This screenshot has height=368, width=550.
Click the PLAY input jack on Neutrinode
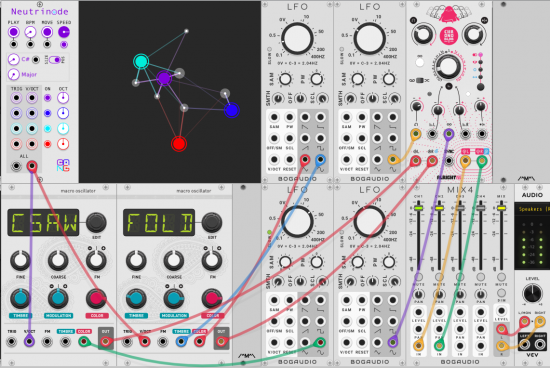(x=13, y=45)
